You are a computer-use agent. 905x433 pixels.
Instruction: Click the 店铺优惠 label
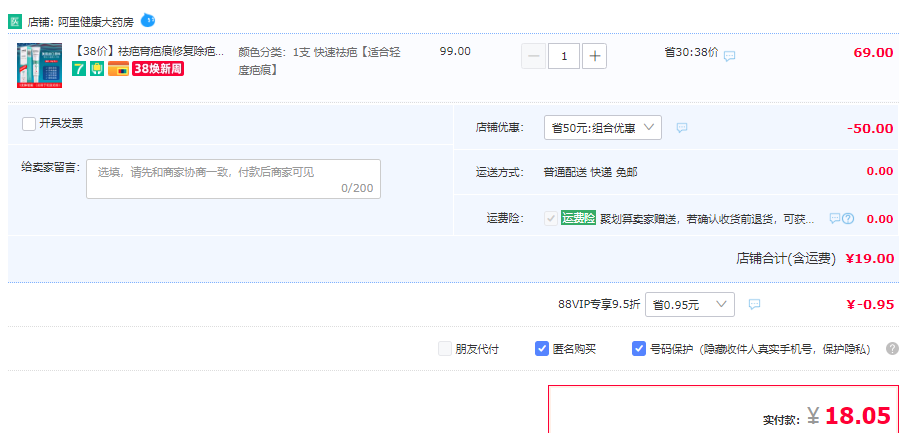[500, 128]
